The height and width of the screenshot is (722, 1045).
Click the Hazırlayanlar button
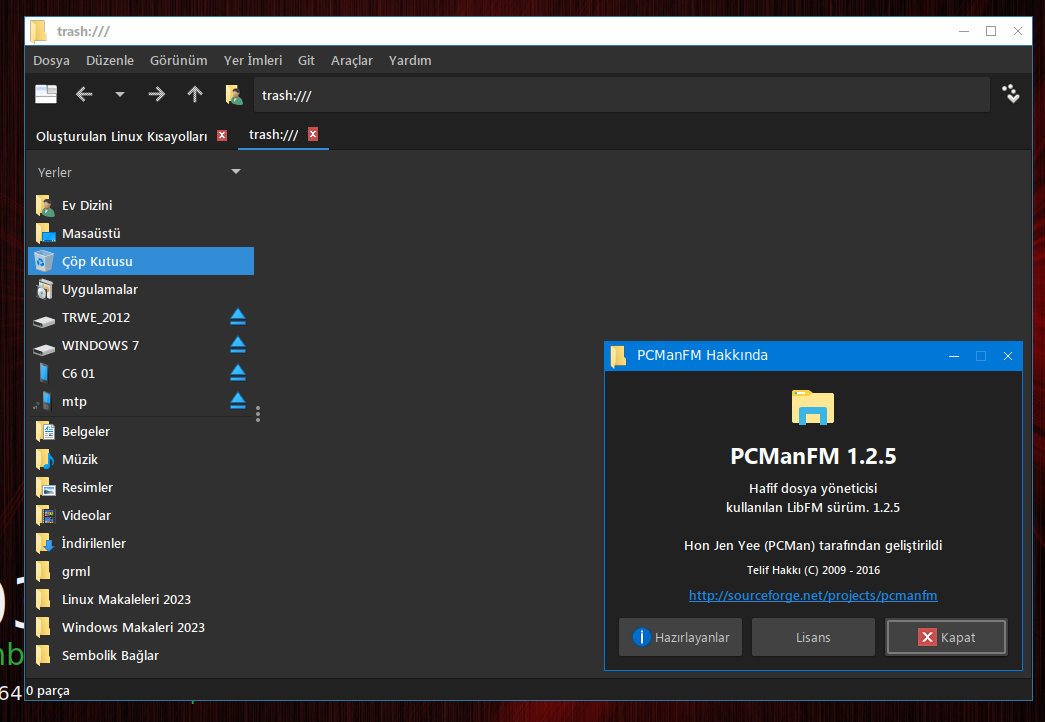click(680, 637)
